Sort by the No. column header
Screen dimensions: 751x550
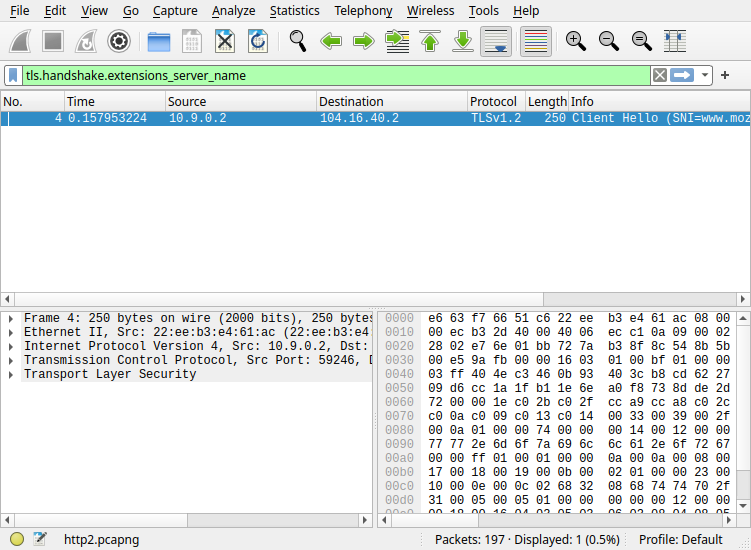point(33,102)
